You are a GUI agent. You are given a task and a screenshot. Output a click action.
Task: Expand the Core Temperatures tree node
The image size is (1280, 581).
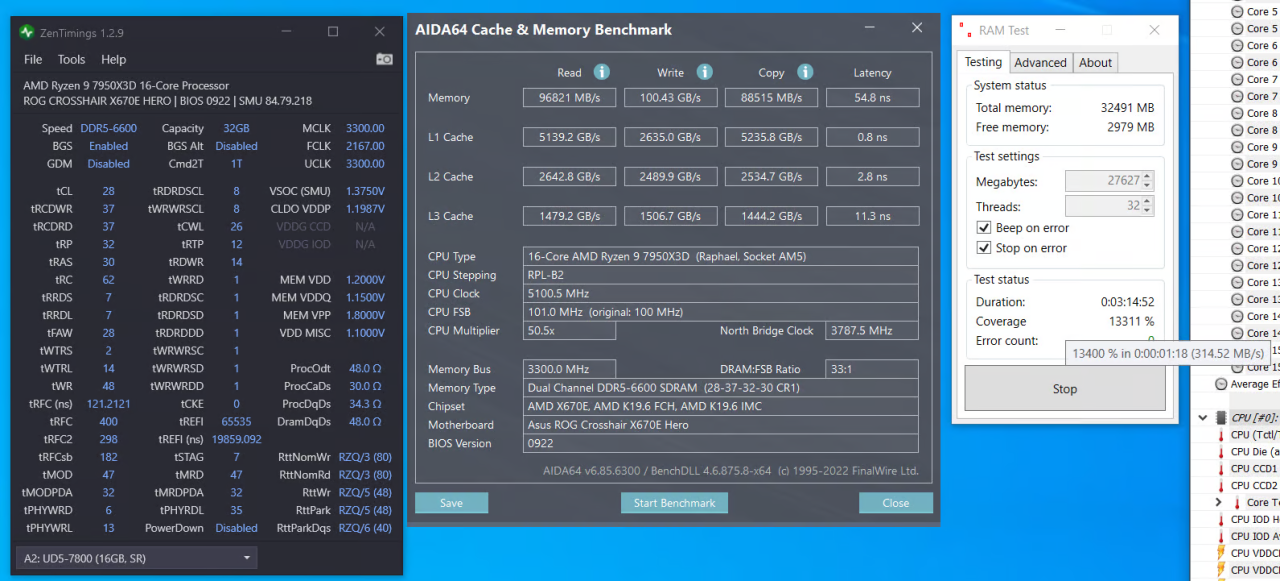click(1218, 502)
